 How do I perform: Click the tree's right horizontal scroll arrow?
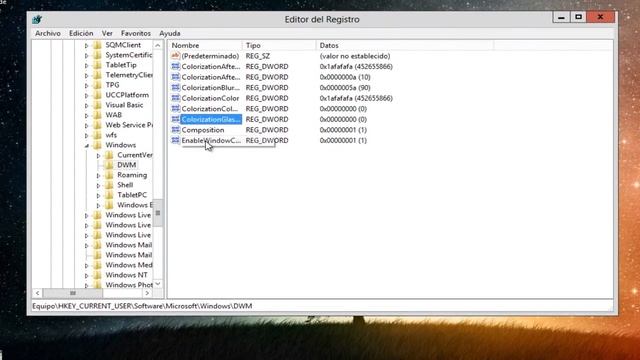(147, 293)
